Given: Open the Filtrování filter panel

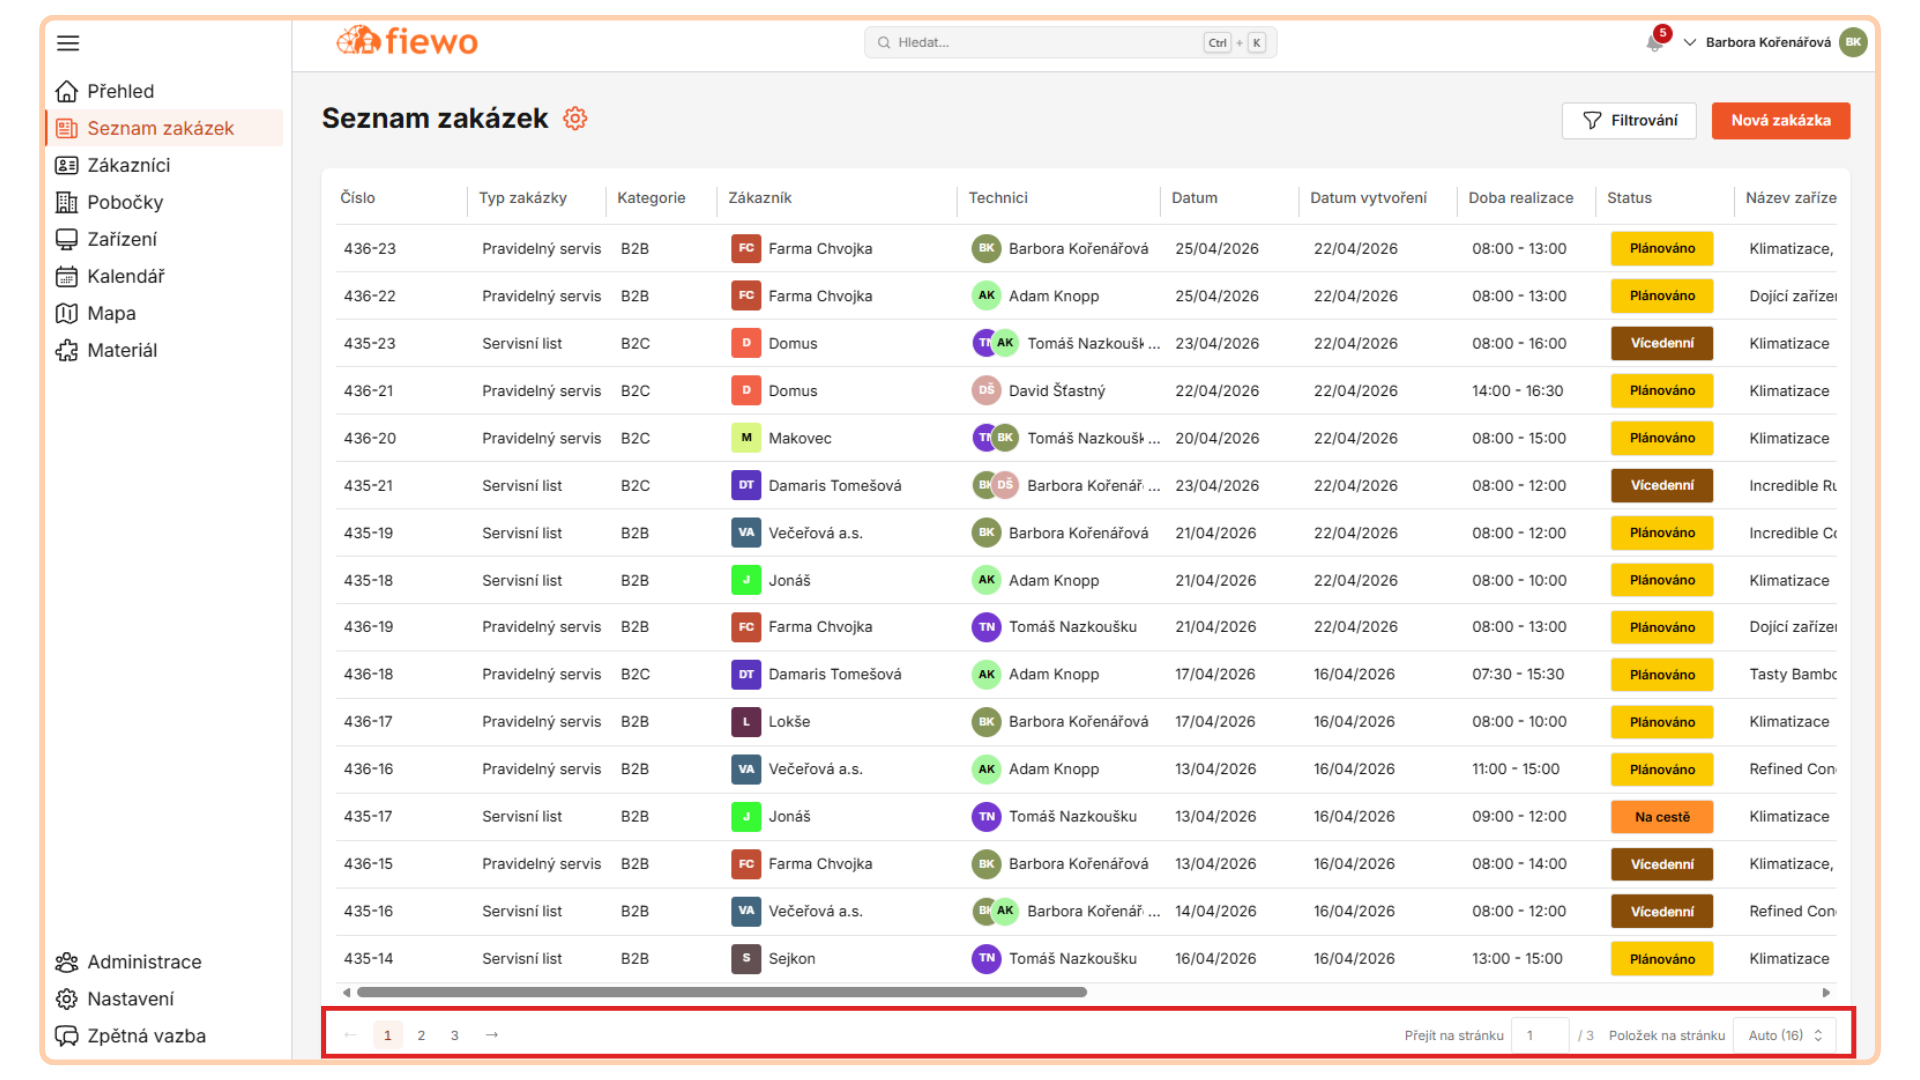Looking at the screenshot, I should pos(1629,120).
